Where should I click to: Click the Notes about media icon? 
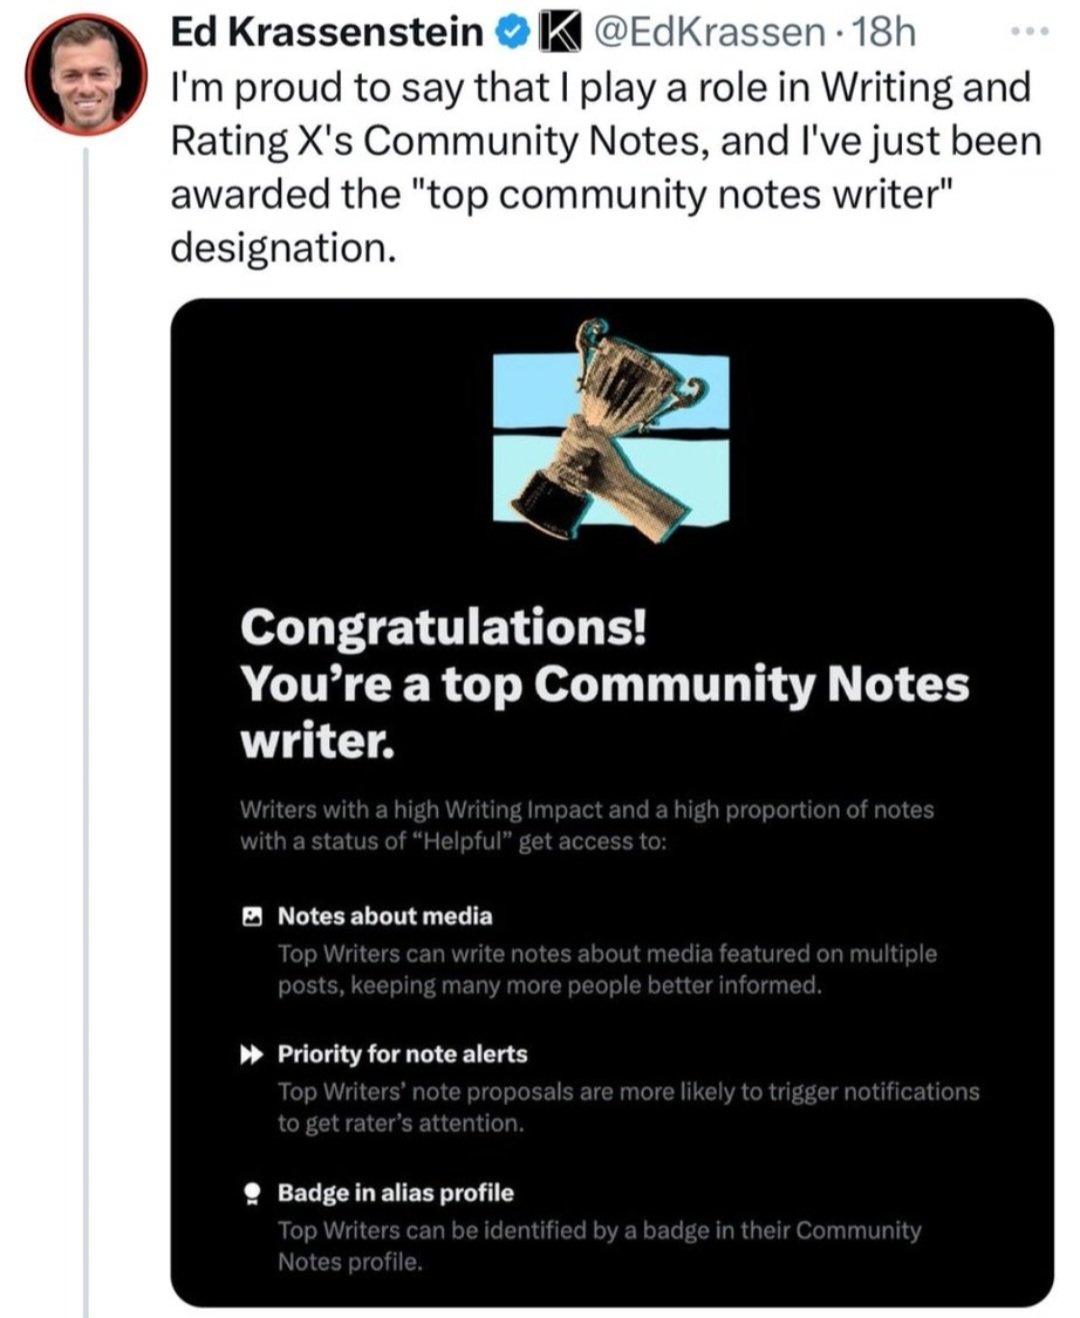[253, 916]
